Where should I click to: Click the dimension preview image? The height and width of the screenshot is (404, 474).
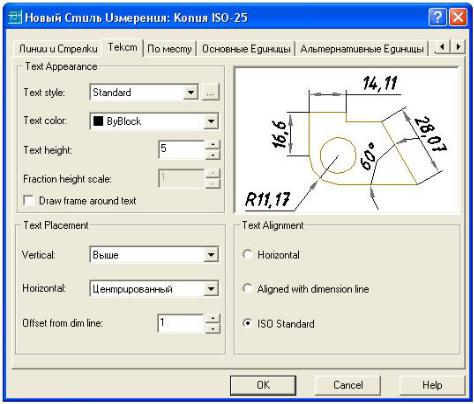(347, 140)
